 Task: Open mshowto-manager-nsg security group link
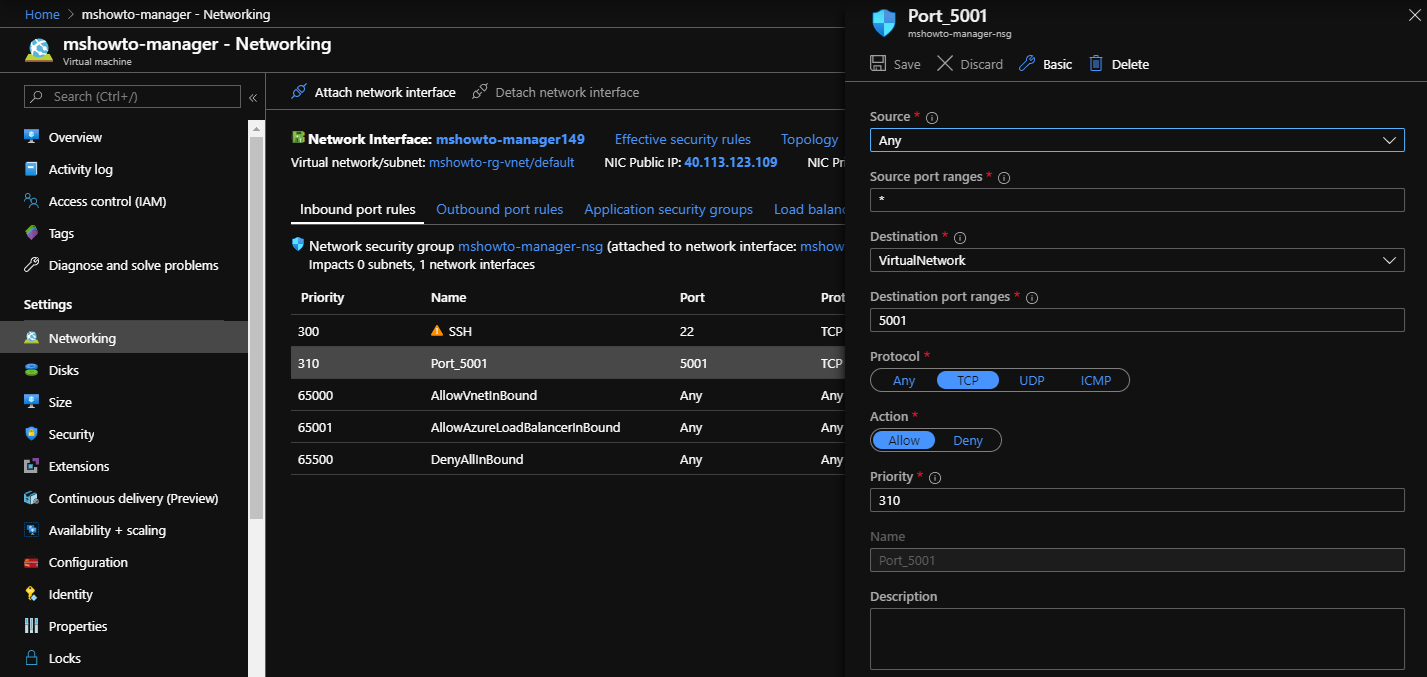coord(530,246)
